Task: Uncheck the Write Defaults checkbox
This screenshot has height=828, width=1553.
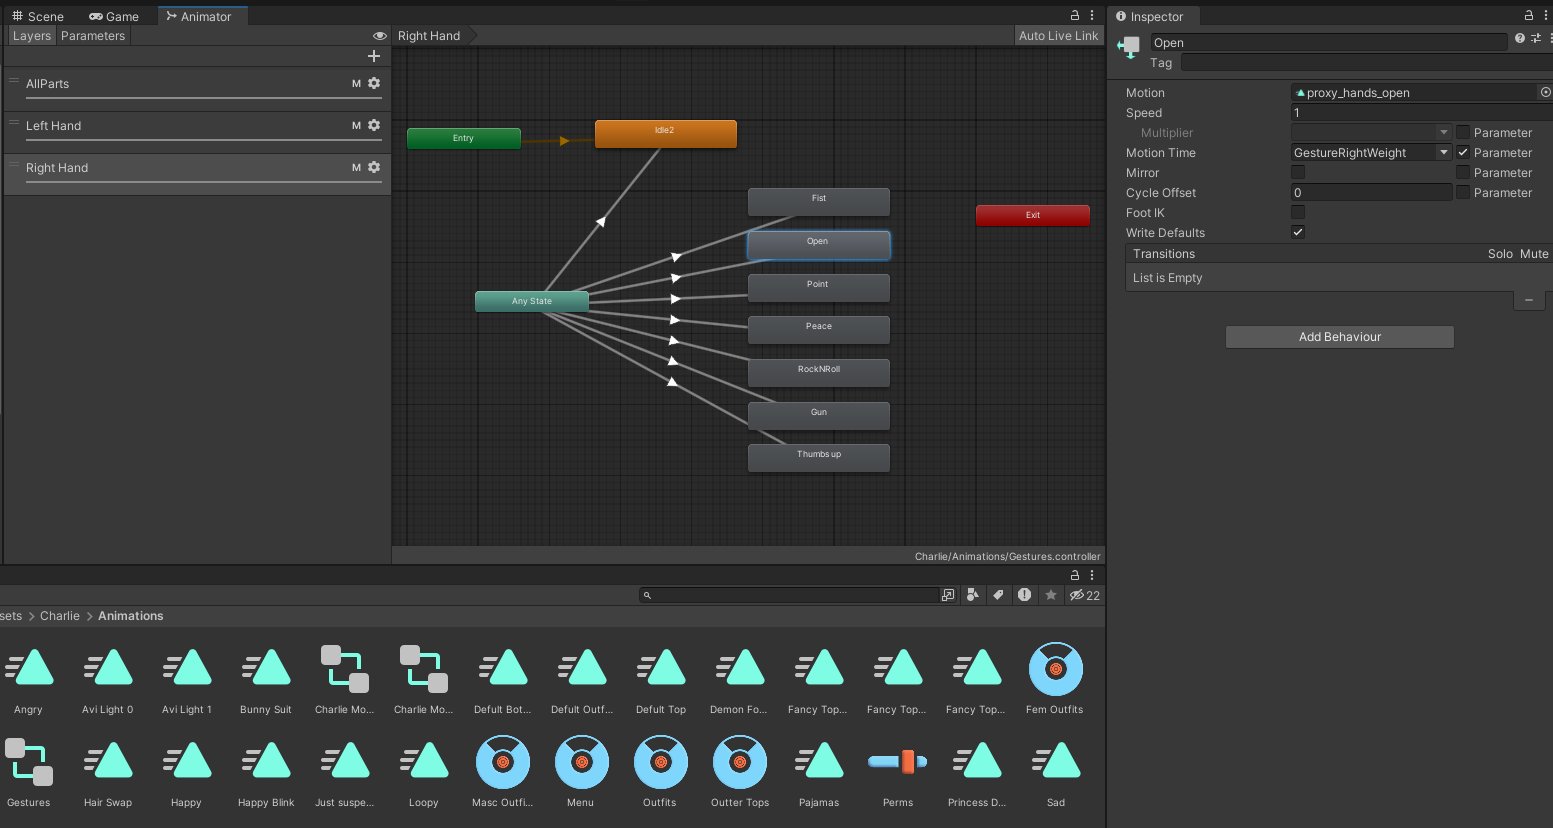Action: tap(1298, 232)
